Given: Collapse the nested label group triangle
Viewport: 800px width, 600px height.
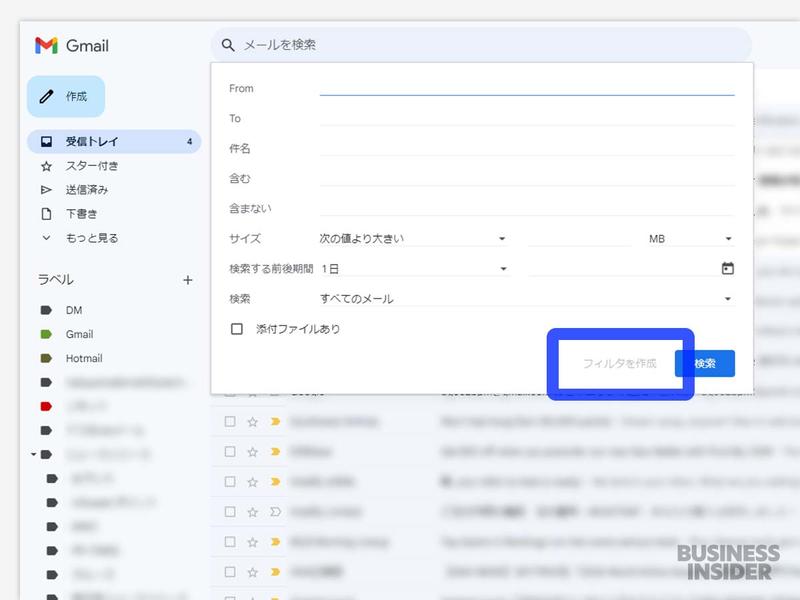Looking at the screenshot, I should tap(33, 454).
